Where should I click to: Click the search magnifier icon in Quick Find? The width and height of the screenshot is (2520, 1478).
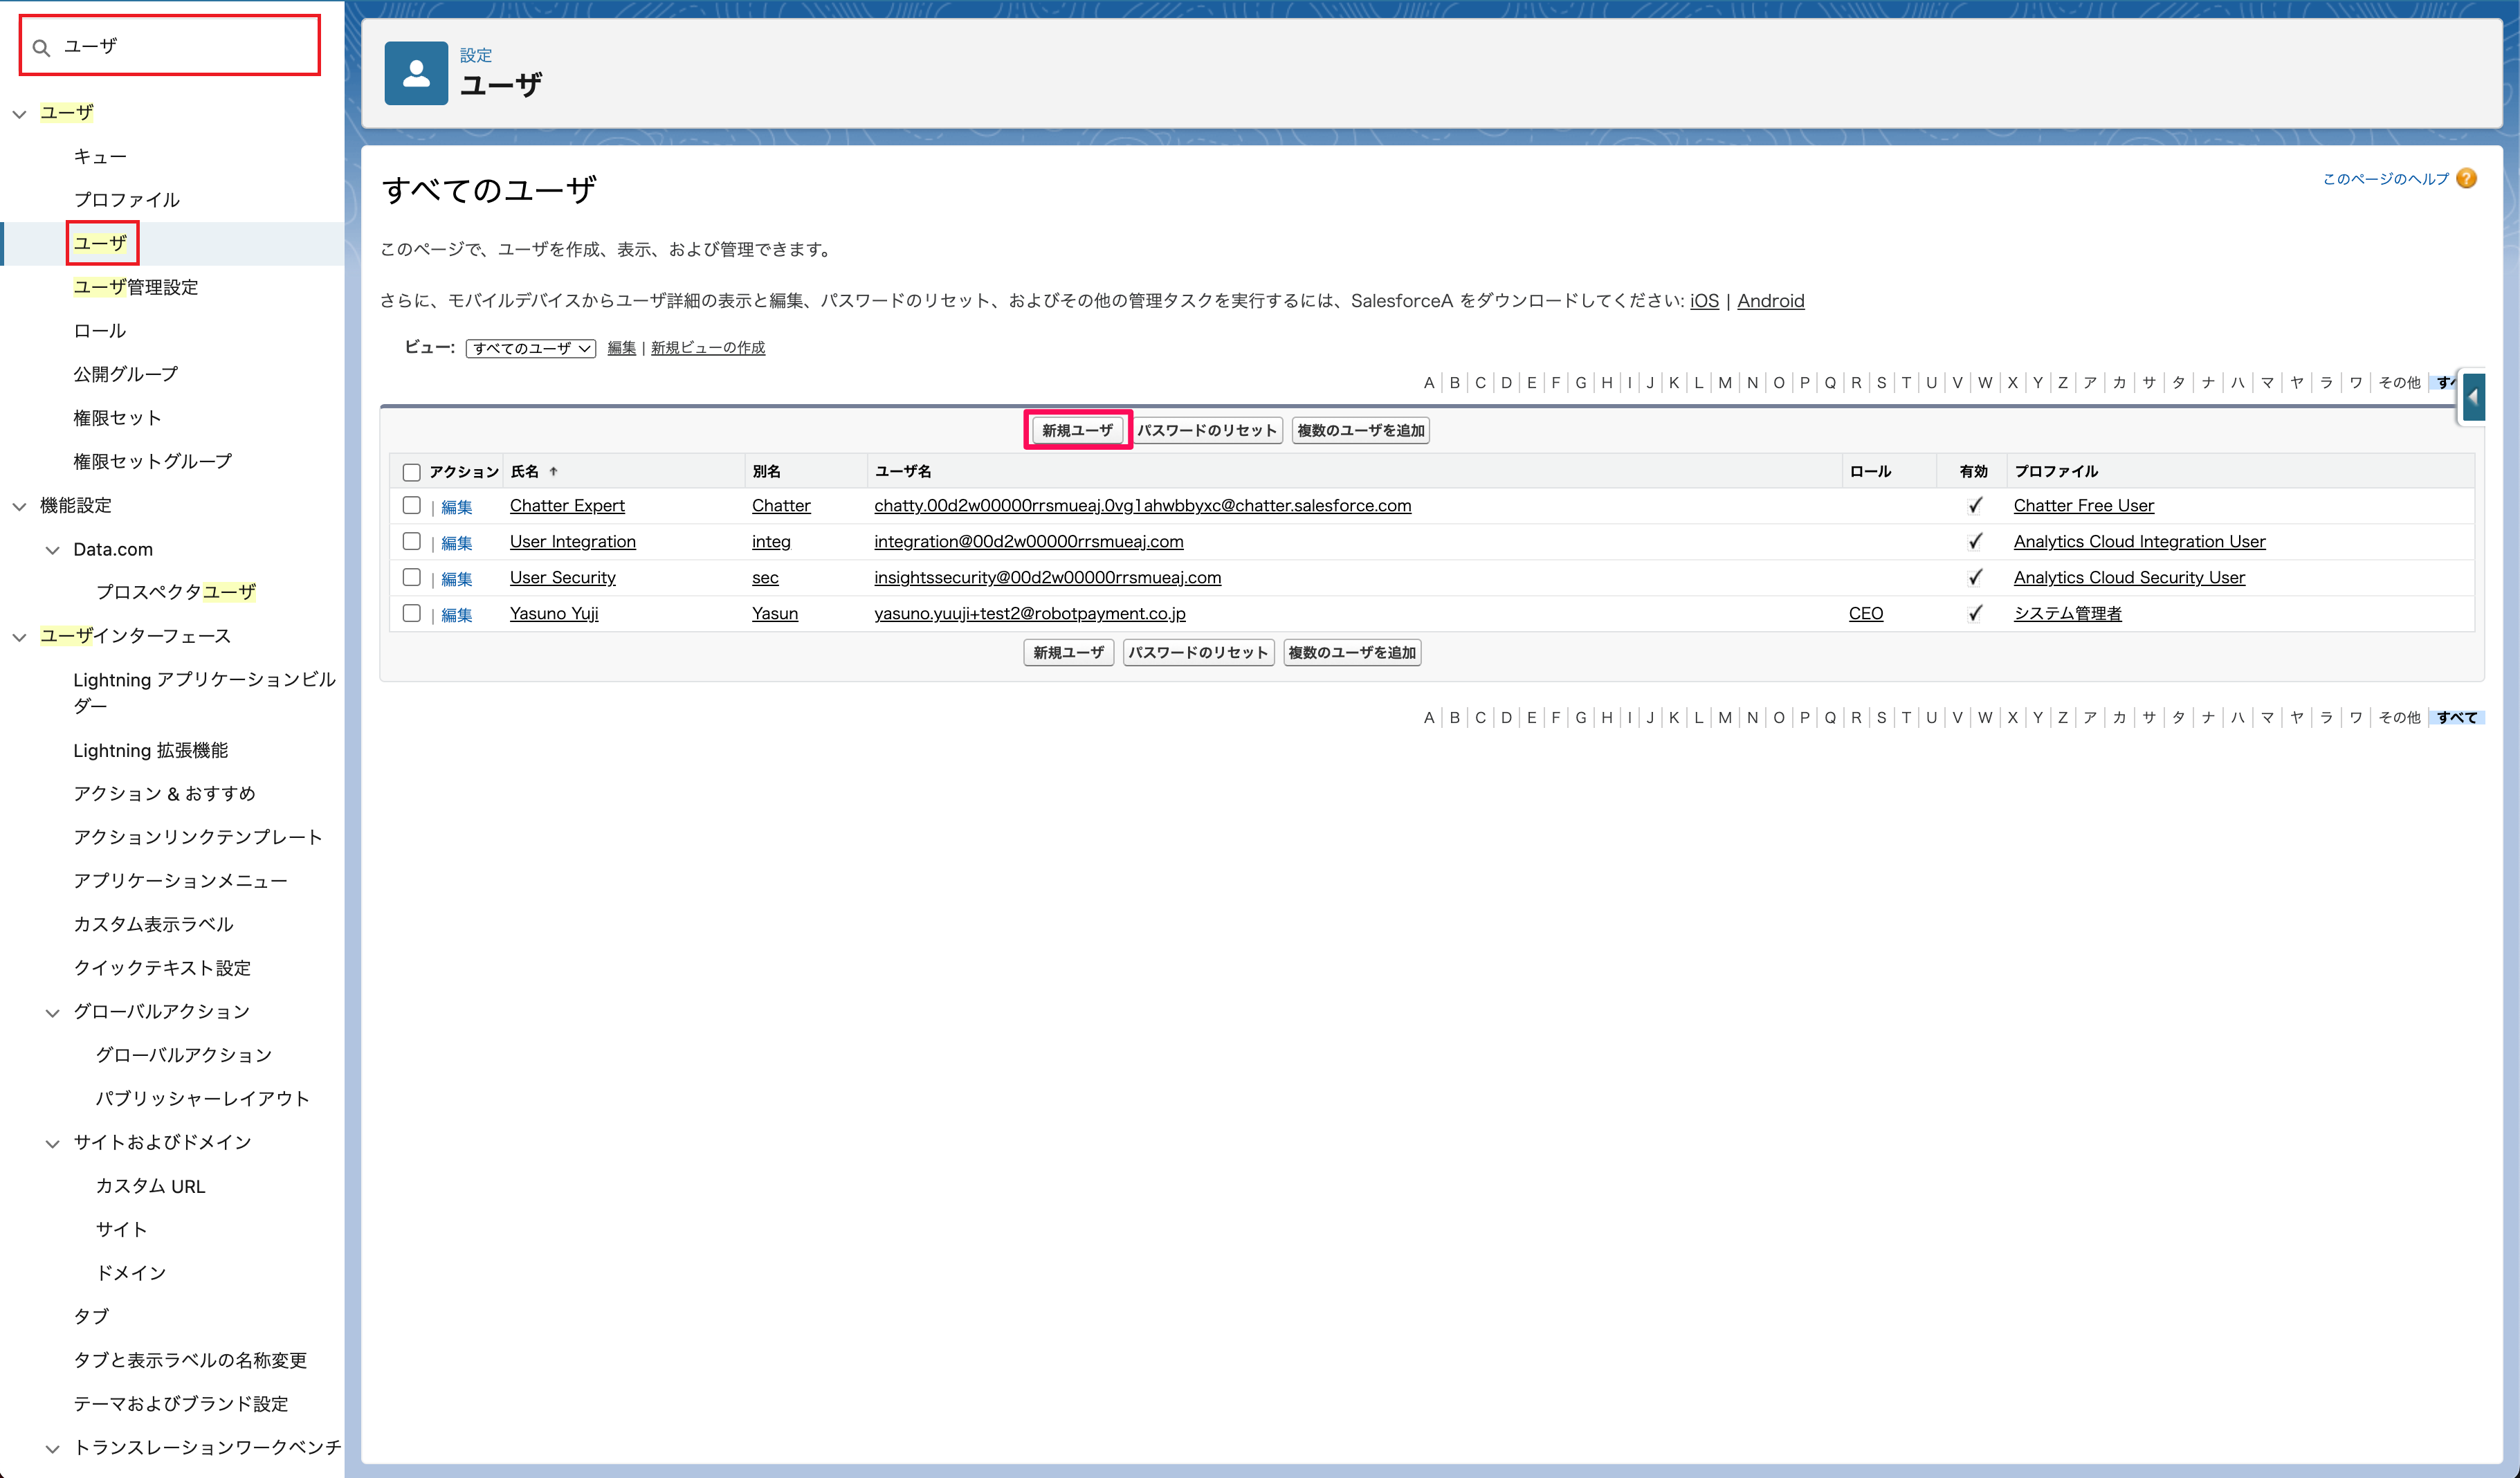coord(41,47)
